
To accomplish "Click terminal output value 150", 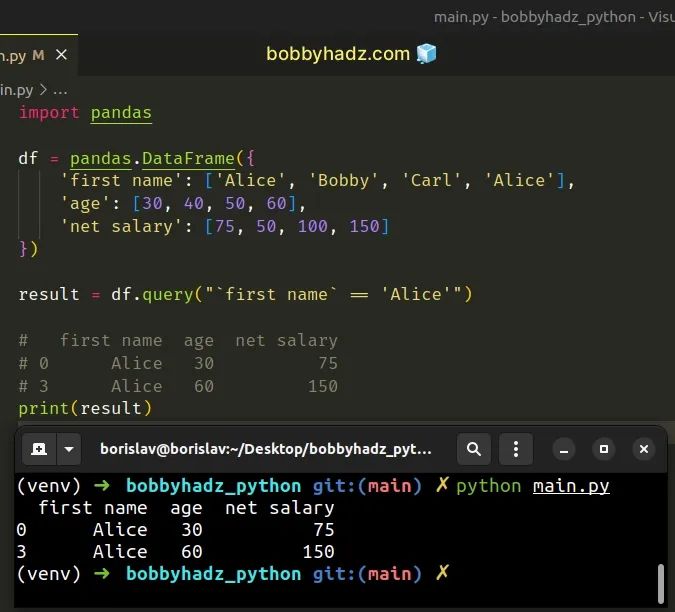I will pos(318,552).
